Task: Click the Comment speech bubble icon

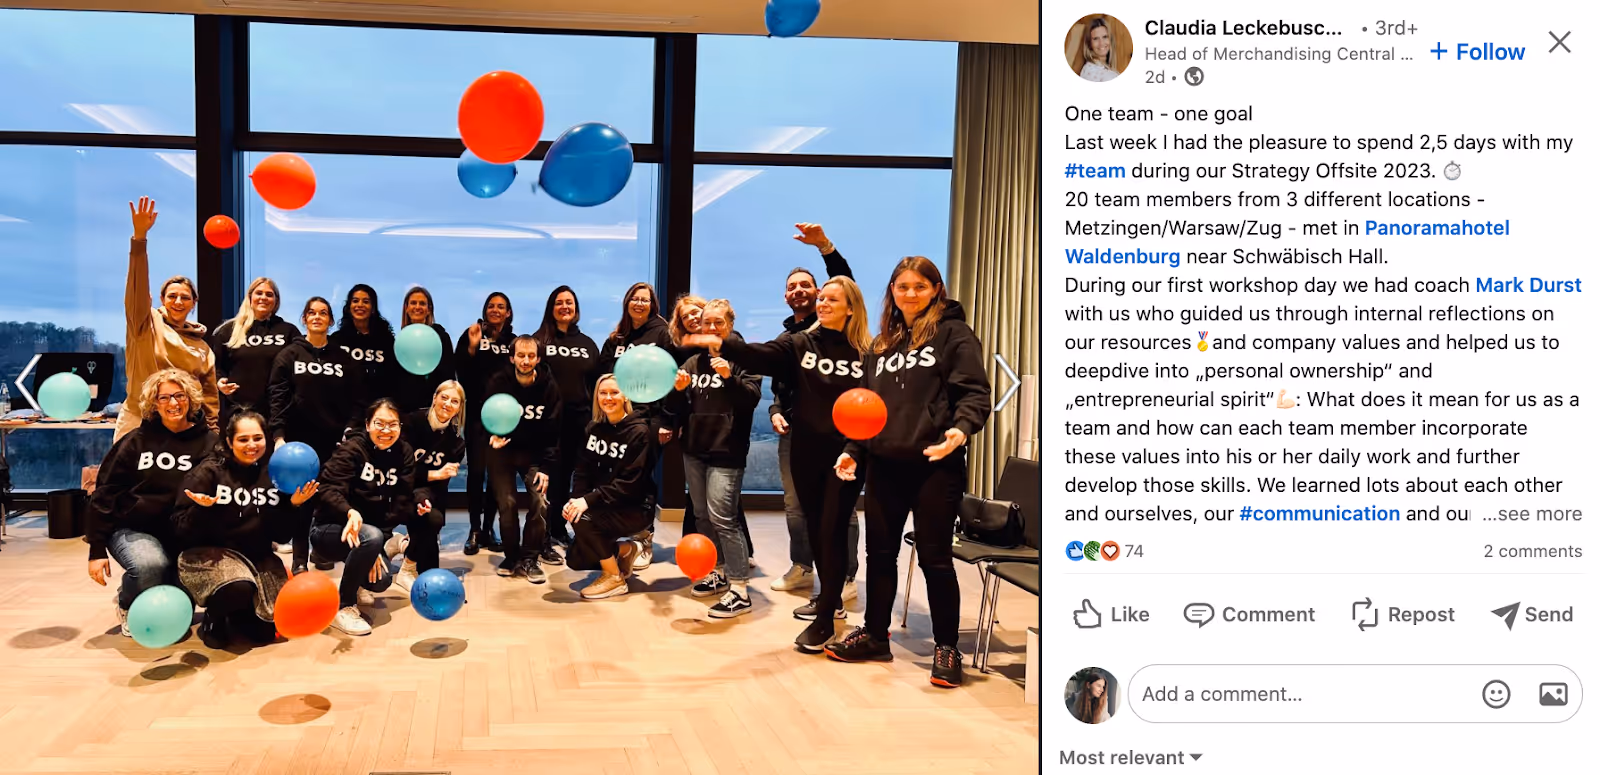Action: click(1198, 614)
